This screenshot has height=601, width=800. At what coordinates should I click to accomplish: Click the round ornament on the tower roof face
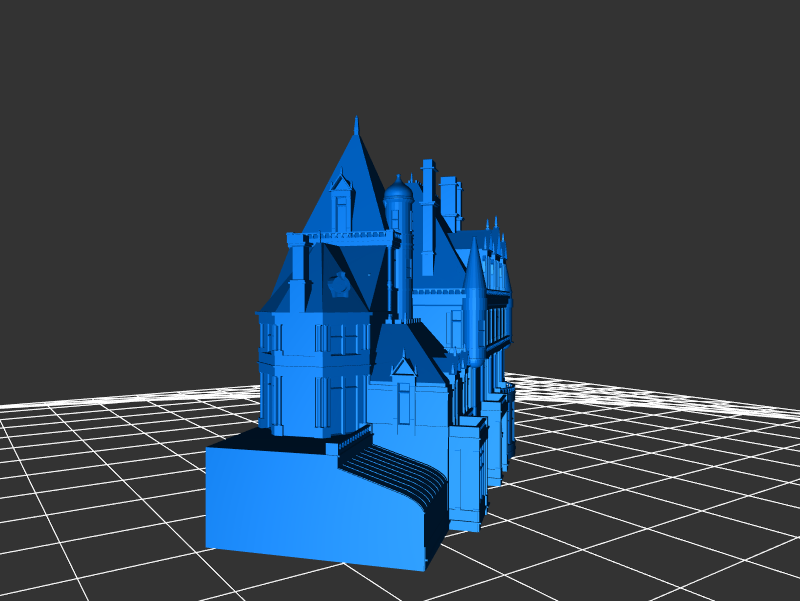pos(339,285)
